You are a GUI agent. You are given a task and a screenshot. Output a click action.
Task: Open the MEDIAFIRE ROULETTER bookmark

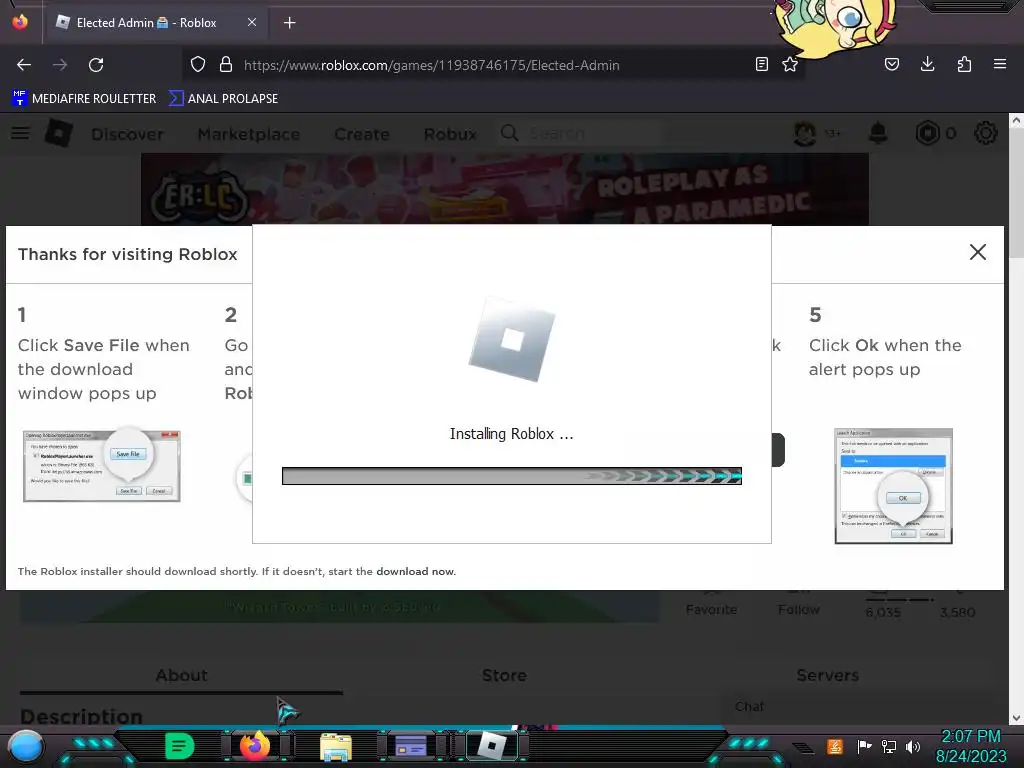[x=84, y=99]
